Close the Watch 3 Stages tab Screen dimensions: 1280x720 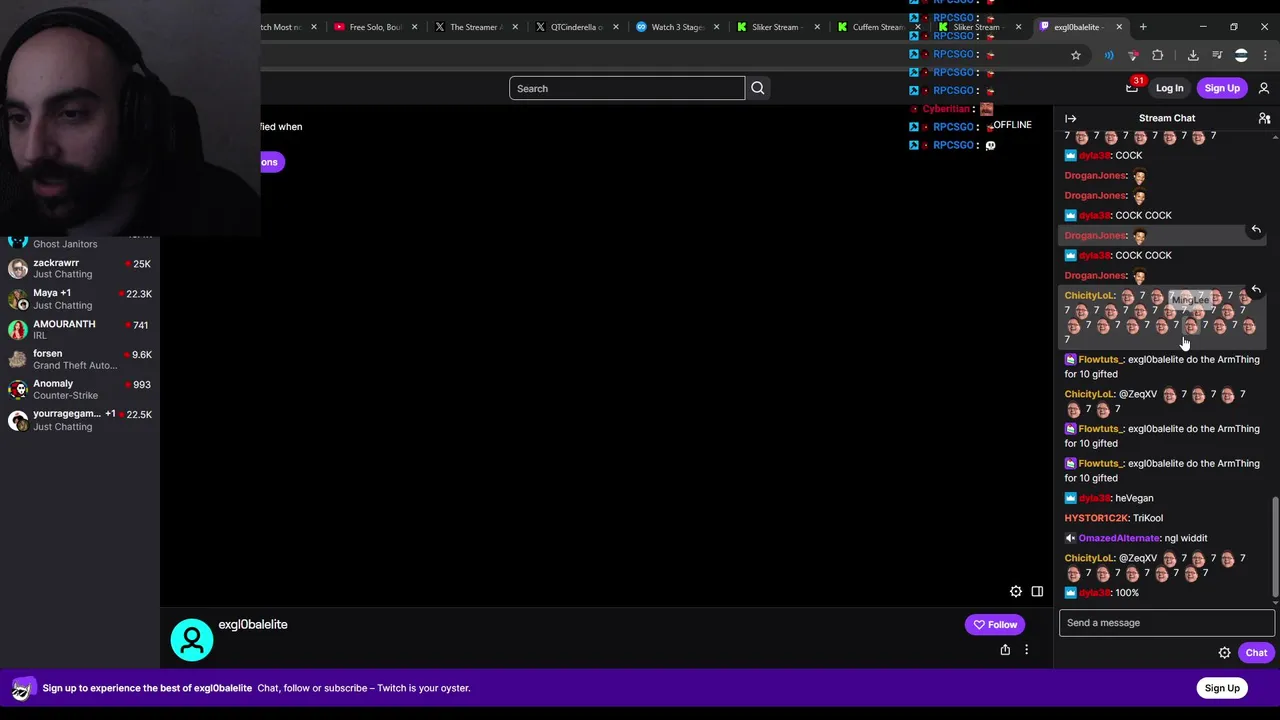point(717,27)
